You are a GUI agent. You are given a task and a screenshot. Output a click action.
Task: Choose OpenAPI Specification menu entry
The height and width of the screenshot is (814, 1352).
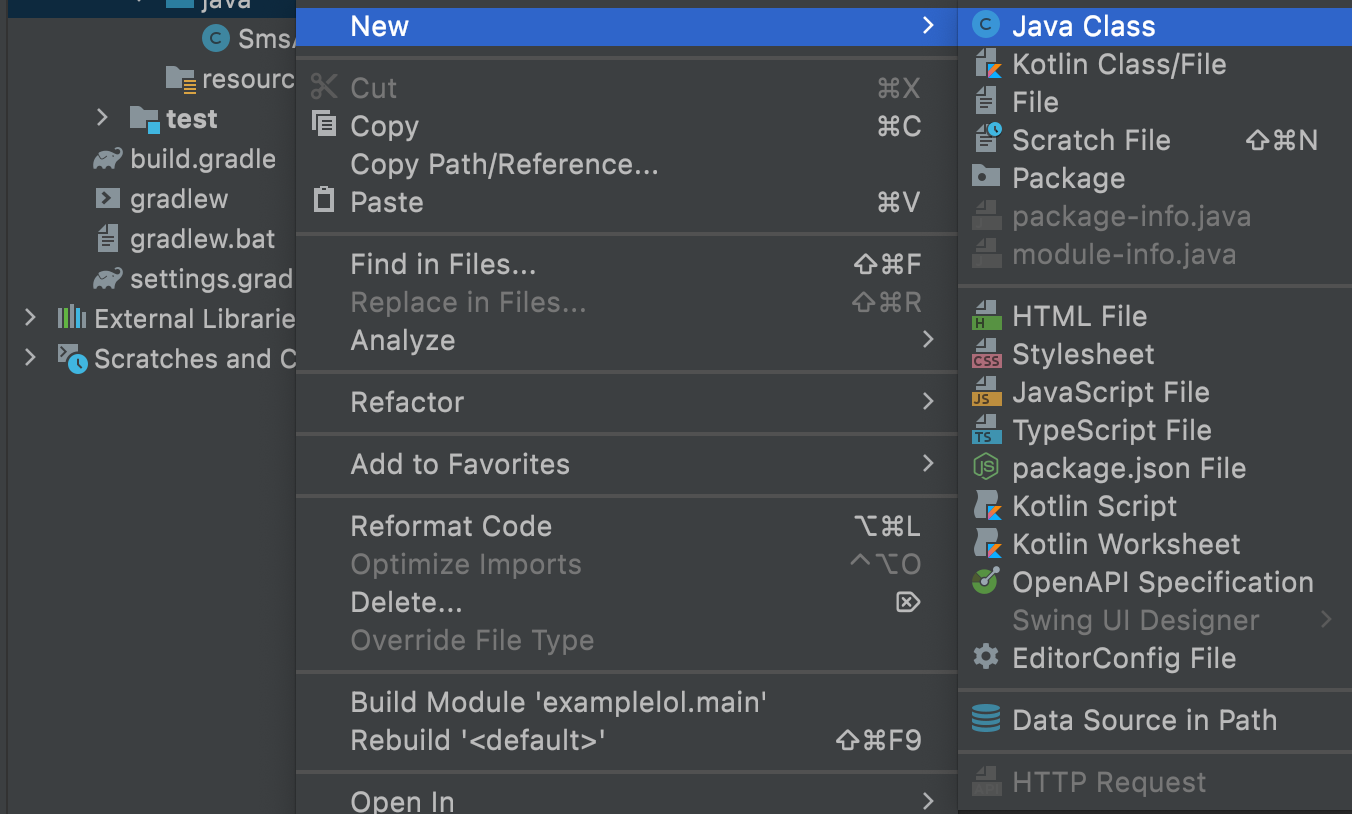click(1155, 582)
